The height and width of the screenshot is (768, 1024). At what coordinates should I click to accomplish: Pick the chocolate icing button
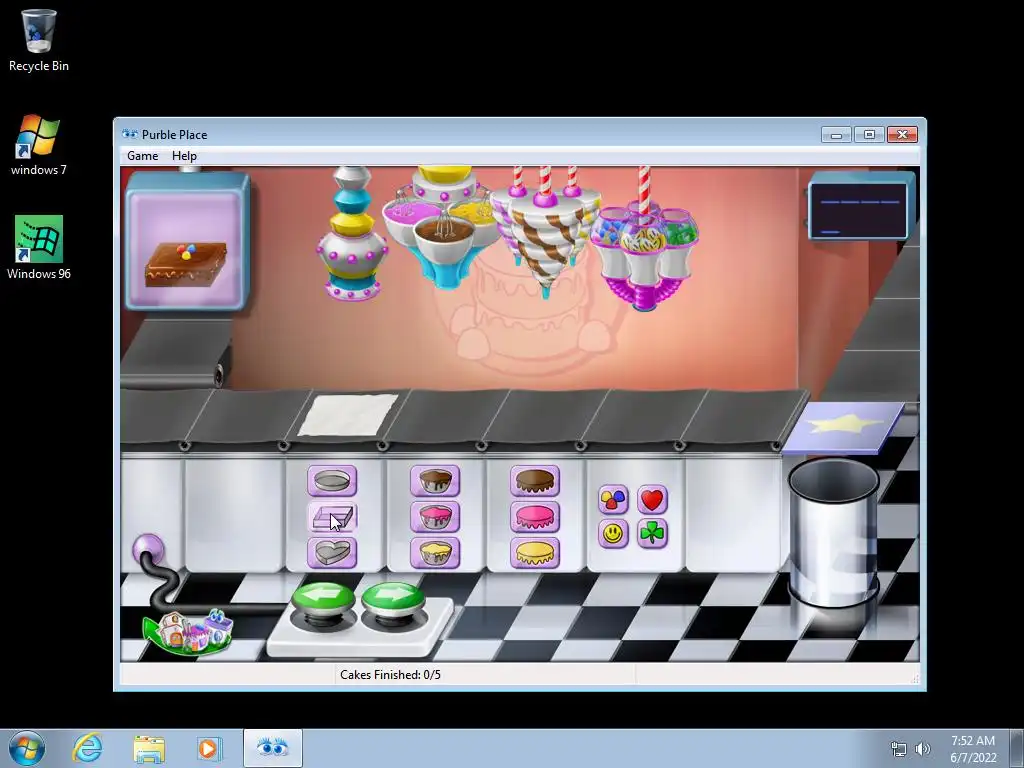point(535,481)
